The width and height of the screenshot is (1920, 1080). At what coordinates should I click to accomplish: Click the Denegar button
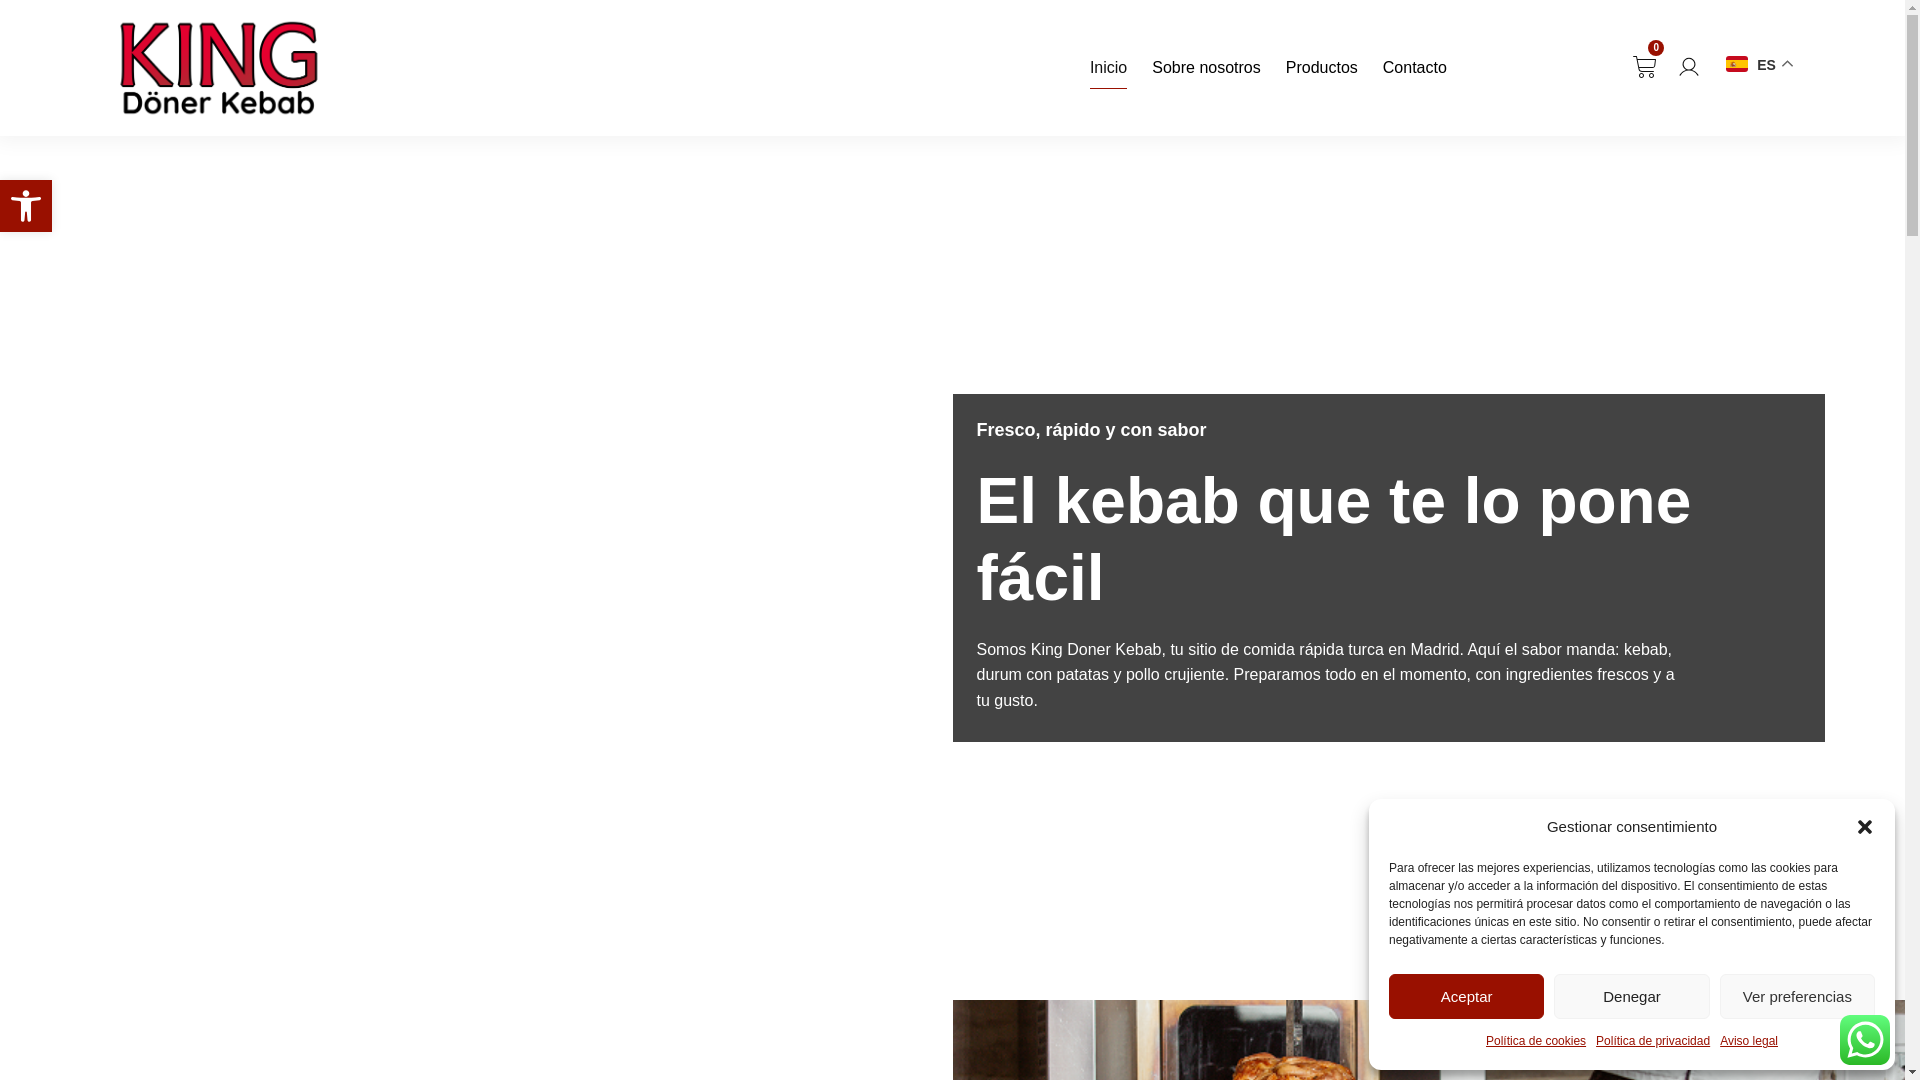point(1631,996)
